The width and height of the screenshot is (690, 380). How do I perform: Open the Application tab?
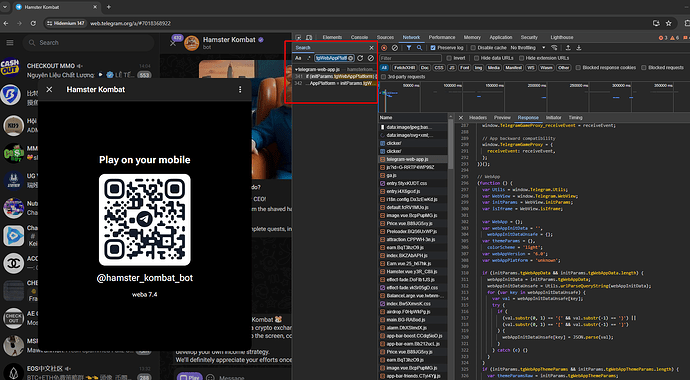(x=501, y=38)
